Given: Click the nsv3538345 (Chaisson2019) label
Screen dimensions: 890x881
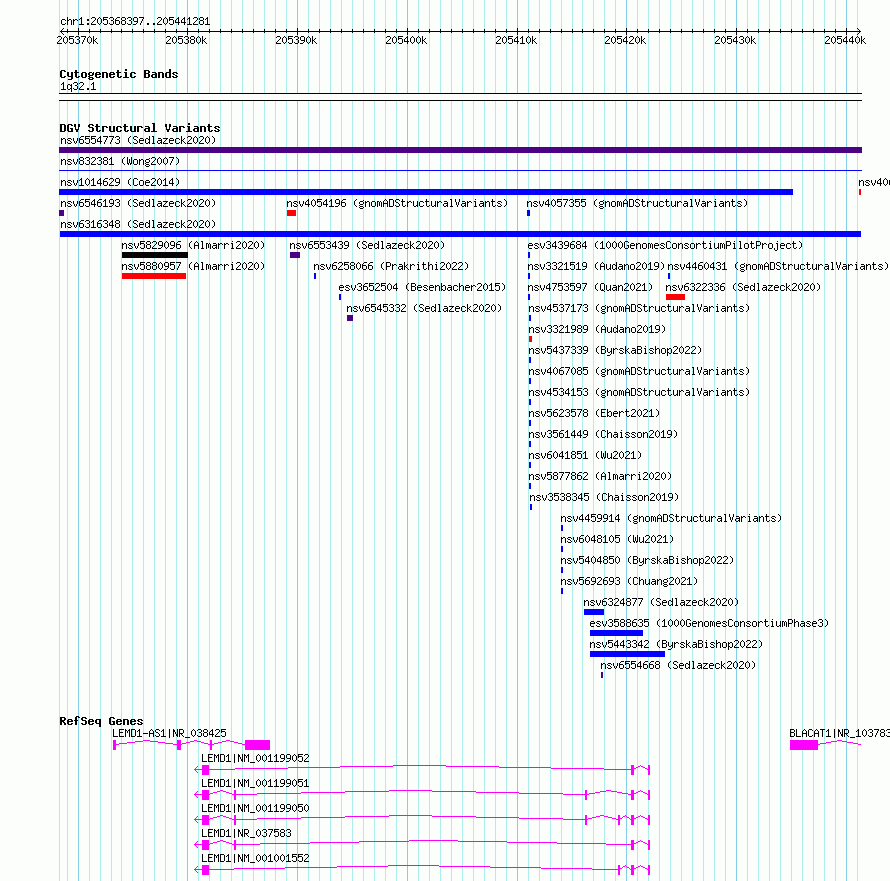Looking at the screenshot, I should point(604,497).
